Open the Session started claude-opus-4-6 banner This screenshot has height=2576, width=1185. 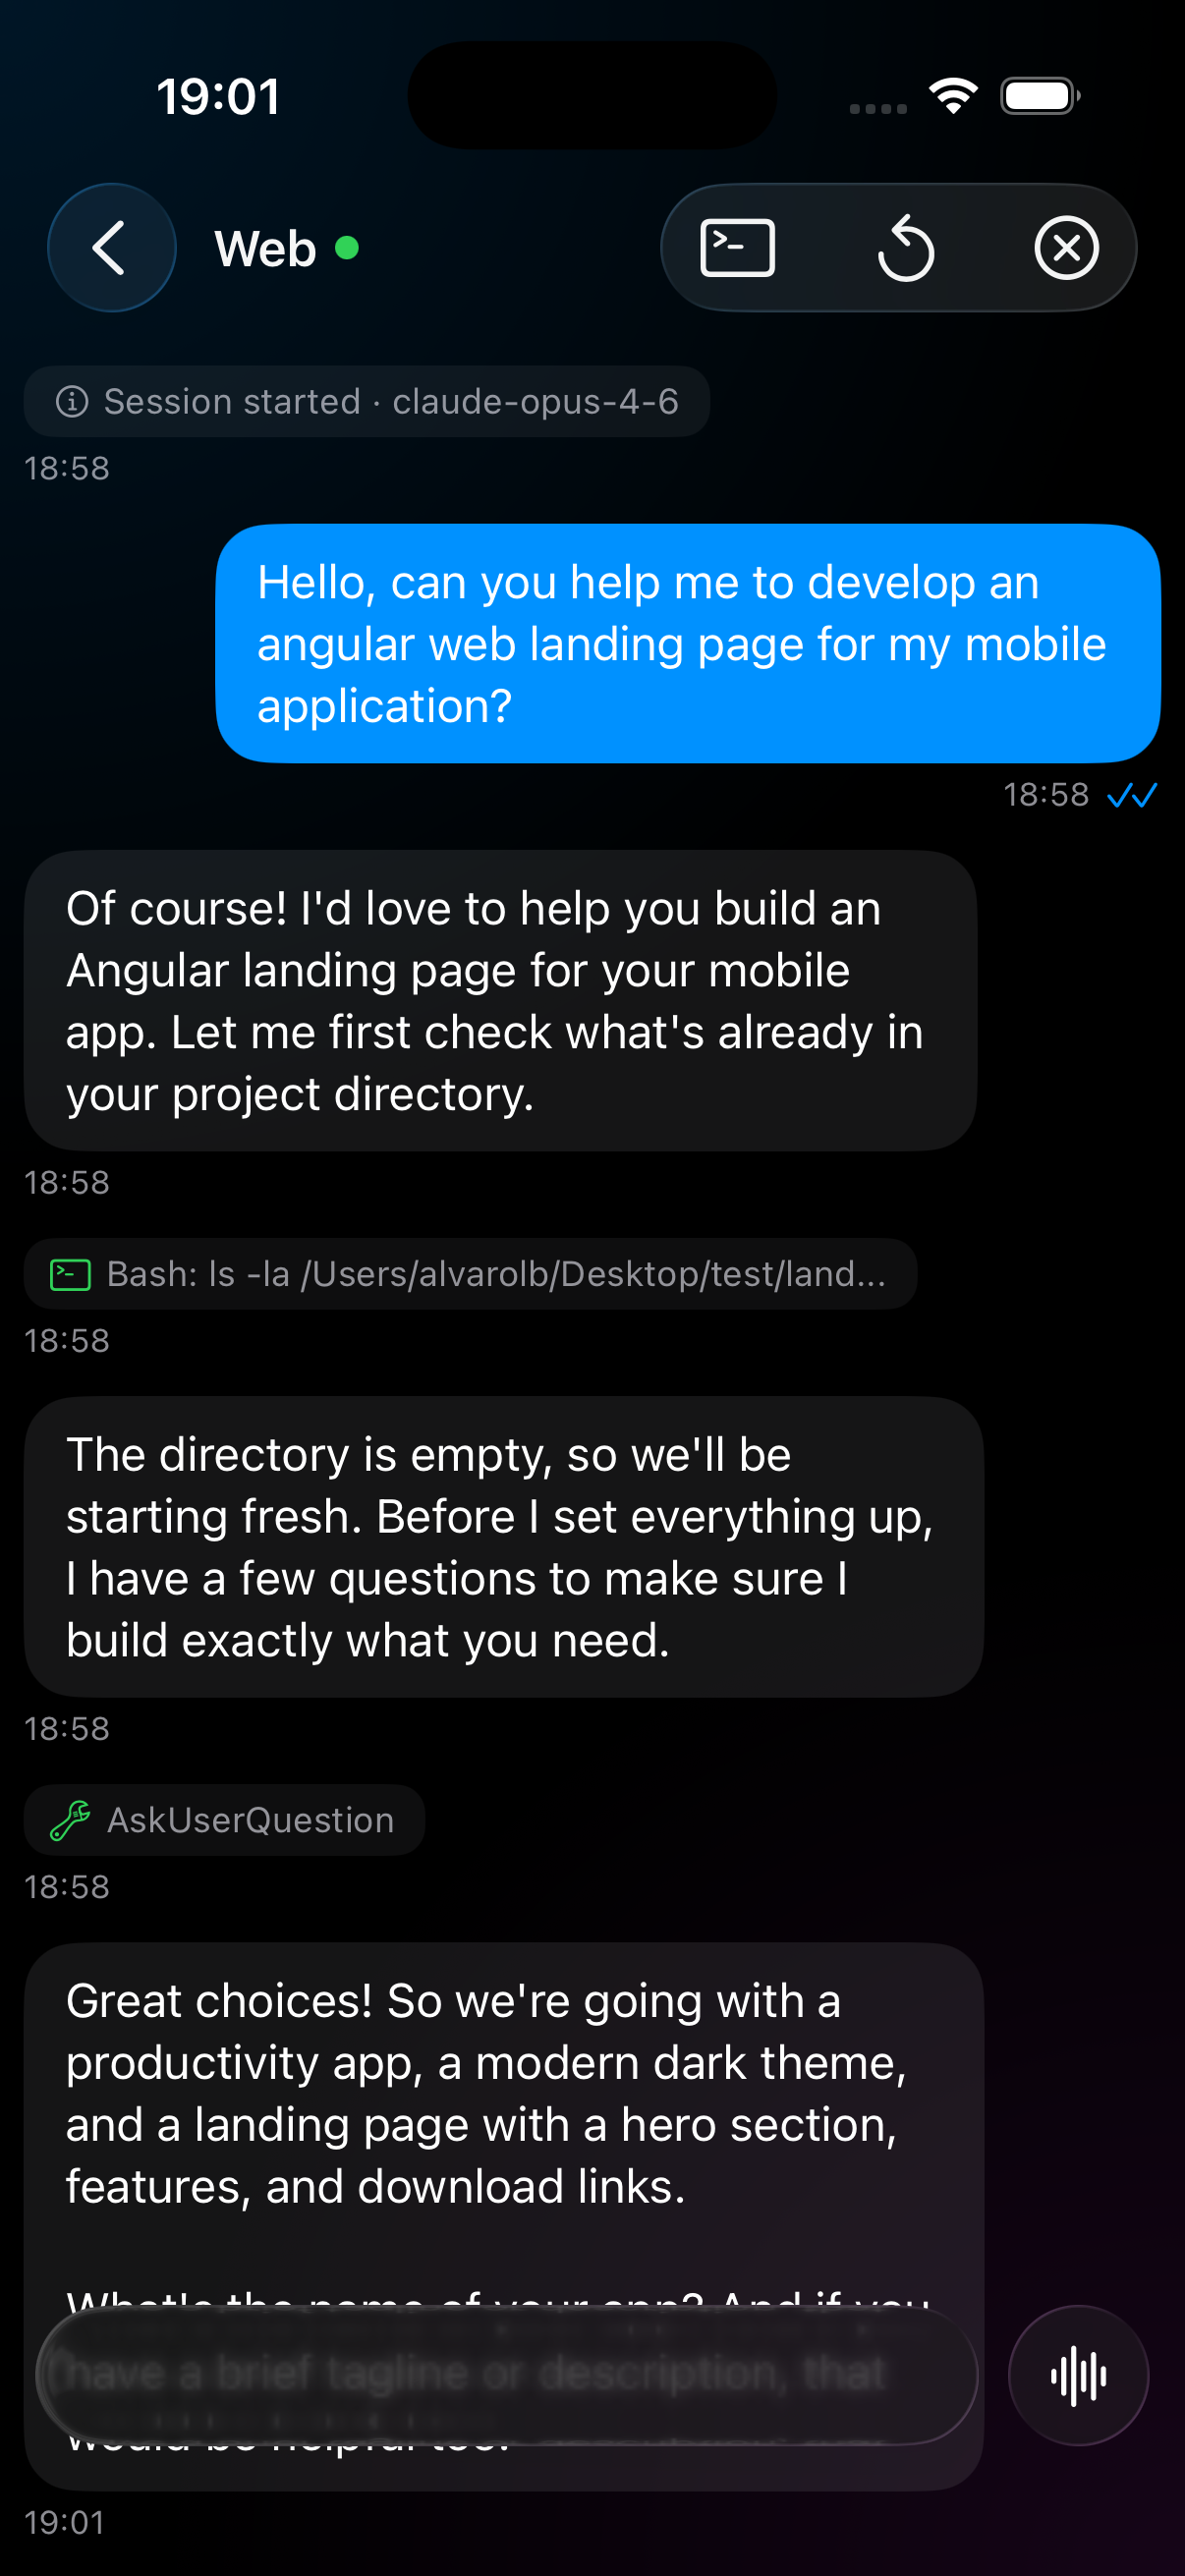coord(390,402)
